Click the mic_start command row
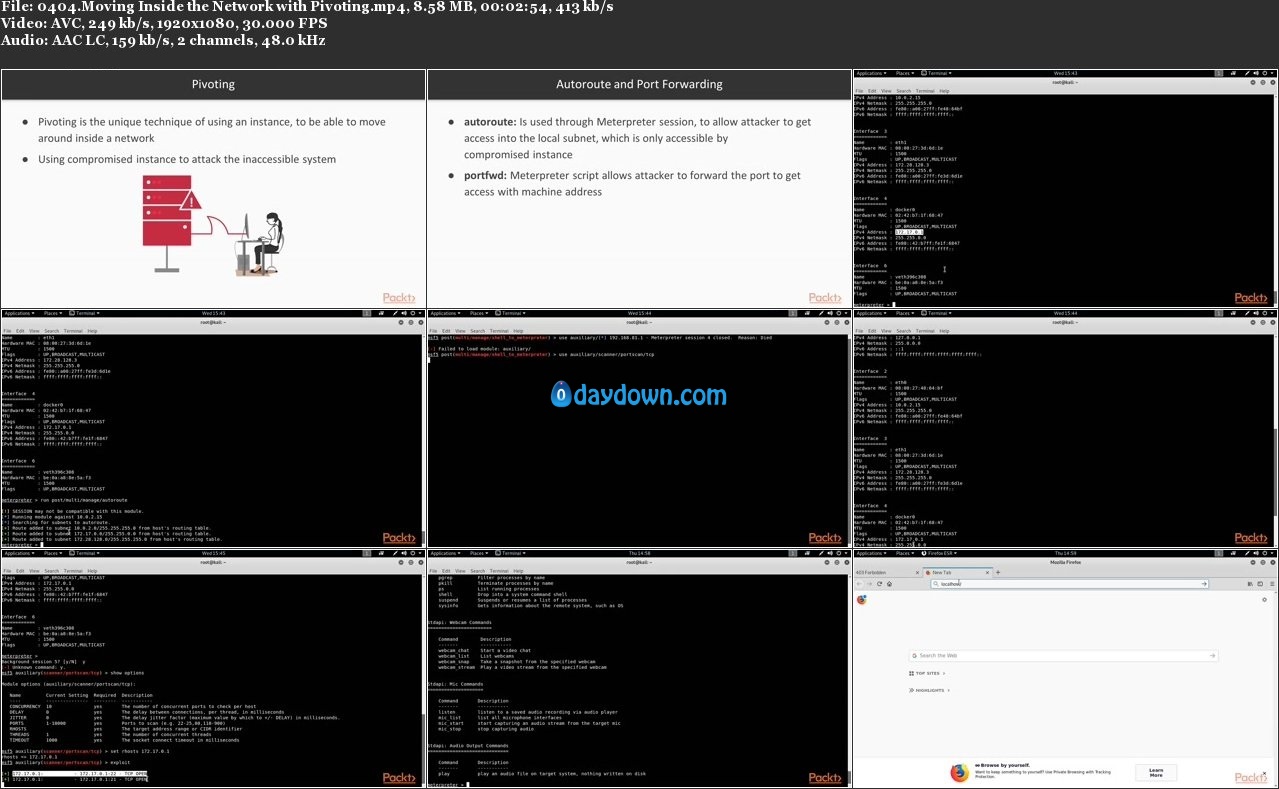Image resolution: width=1279 pixels, height=789 pixels. (x=529, y=723)
